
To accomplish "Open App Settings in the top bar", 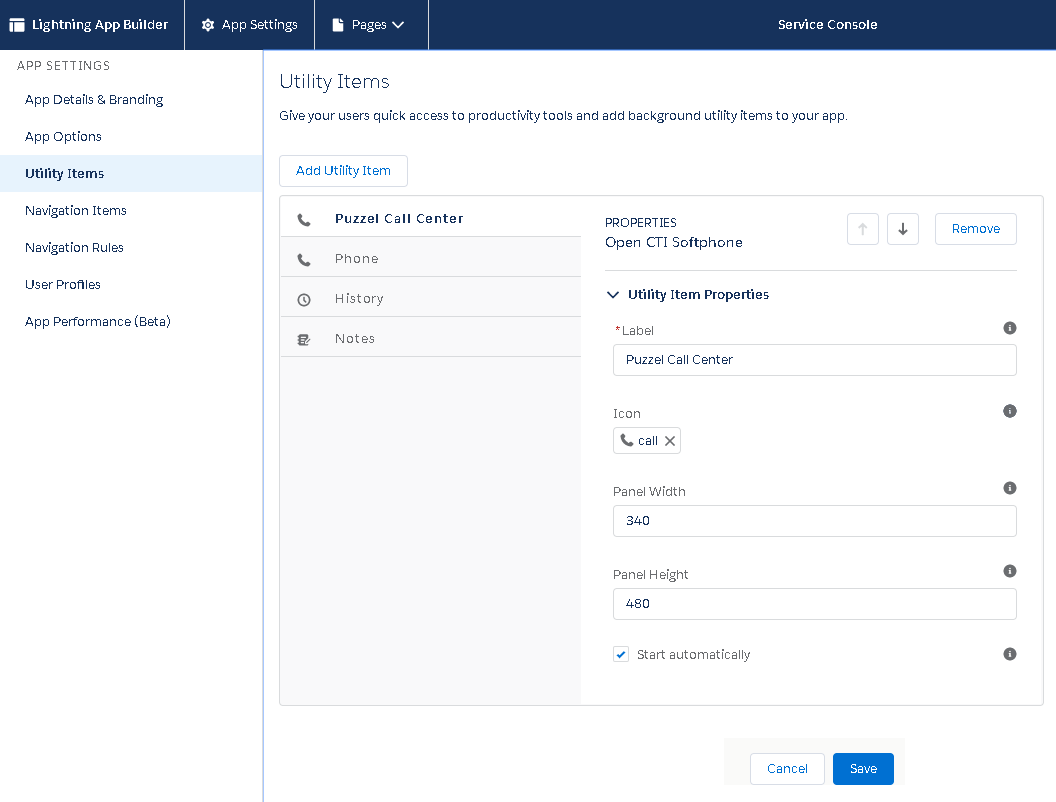I will (249, 25).
